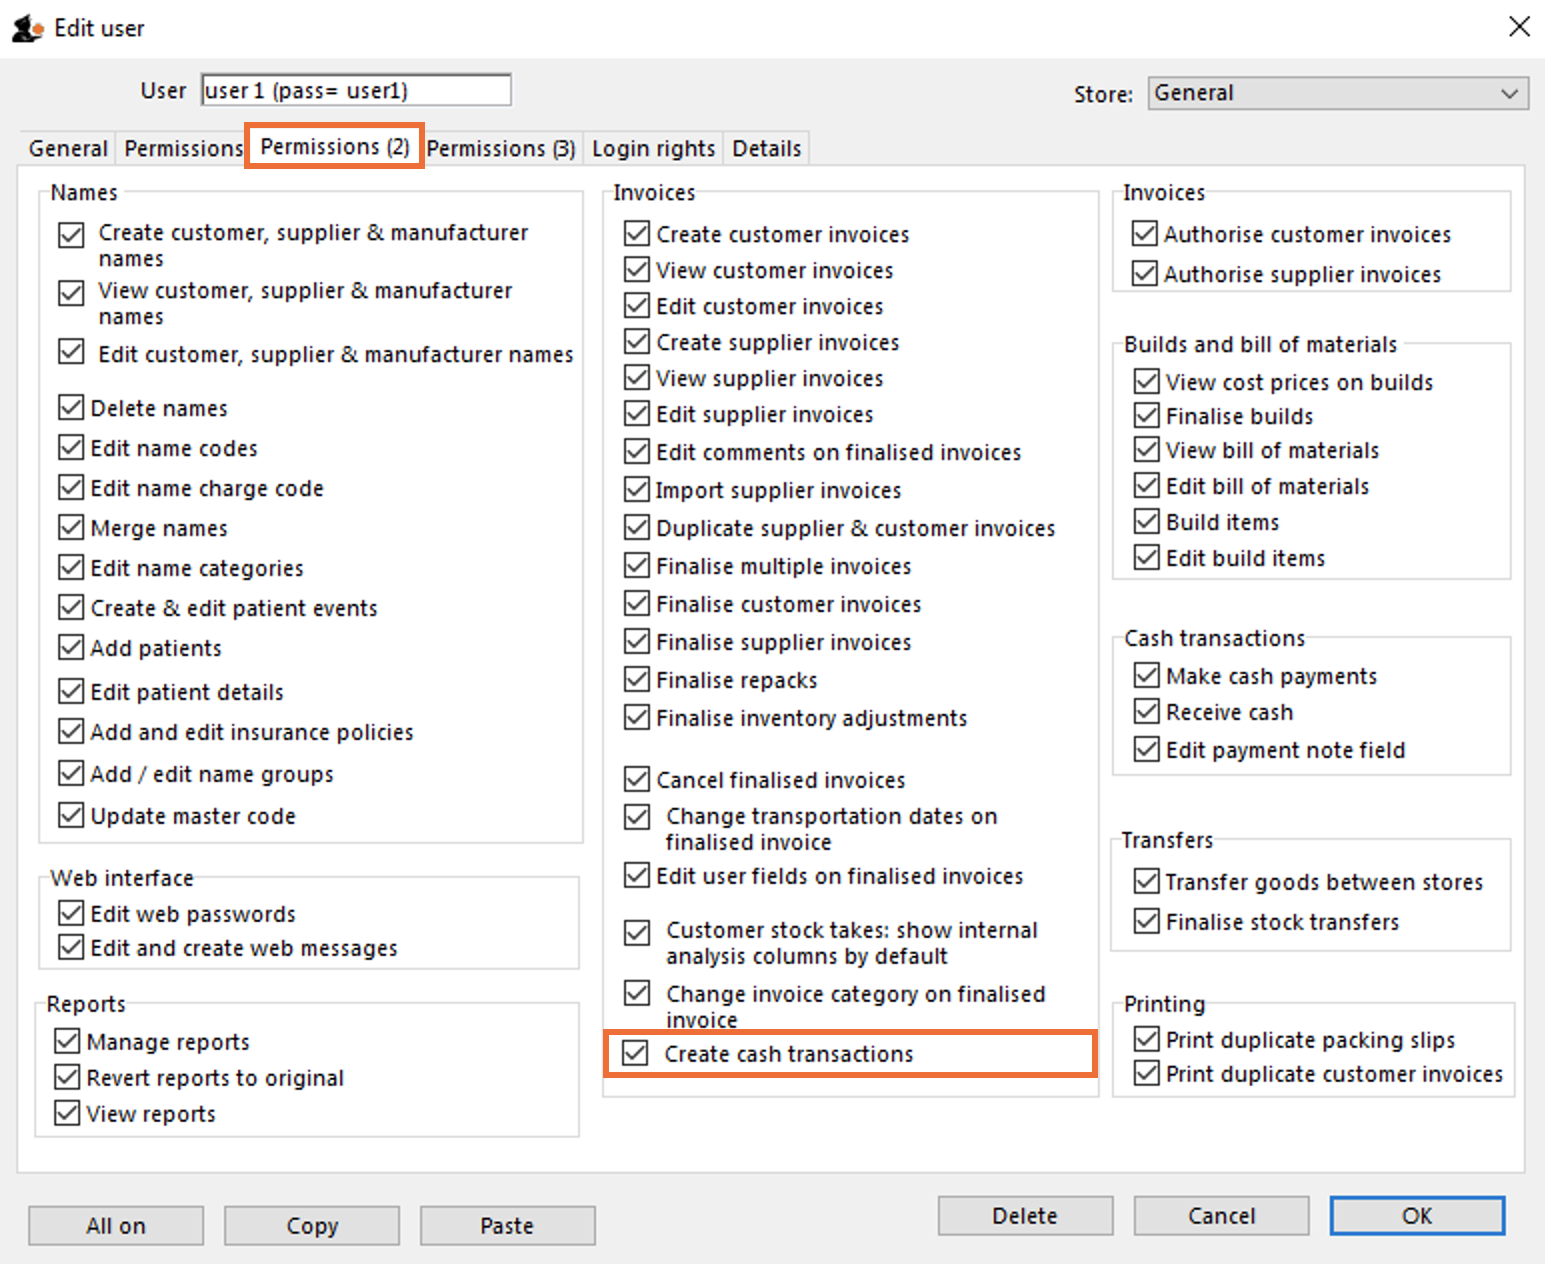Click the Delete user button

click(1025, 1215)
